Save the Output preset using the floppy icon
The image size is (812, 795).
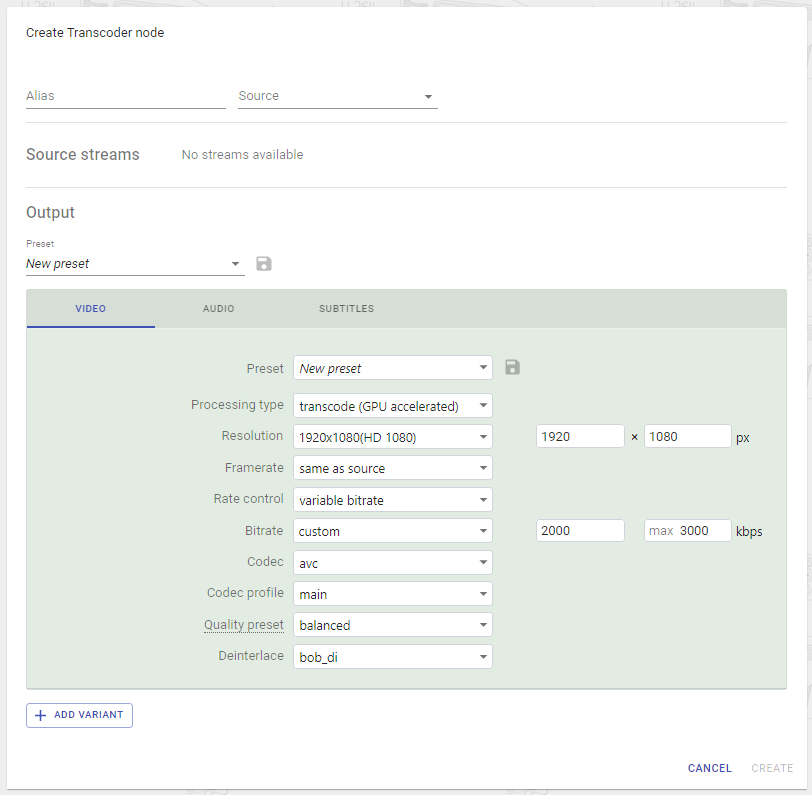coord(263,263)
